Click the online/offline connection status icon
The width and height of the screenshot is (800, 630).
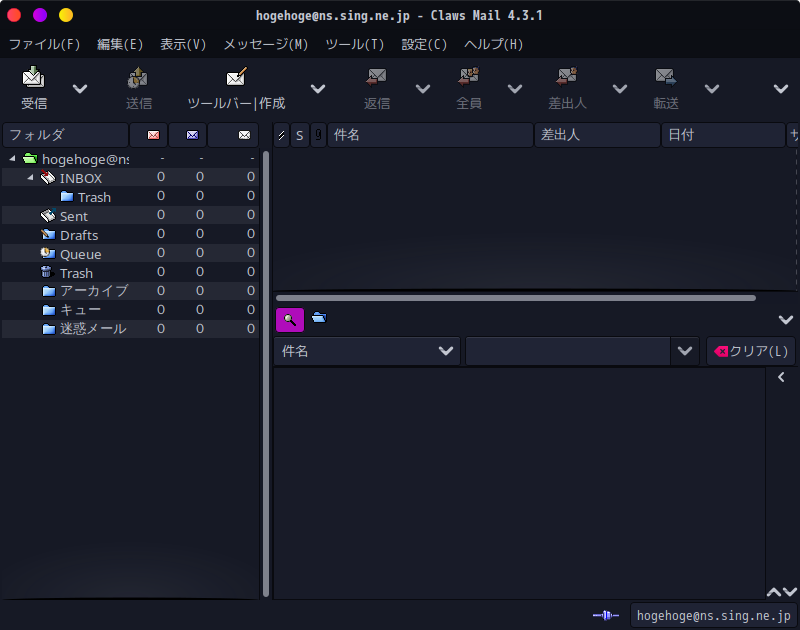click(x=606, y=615)
